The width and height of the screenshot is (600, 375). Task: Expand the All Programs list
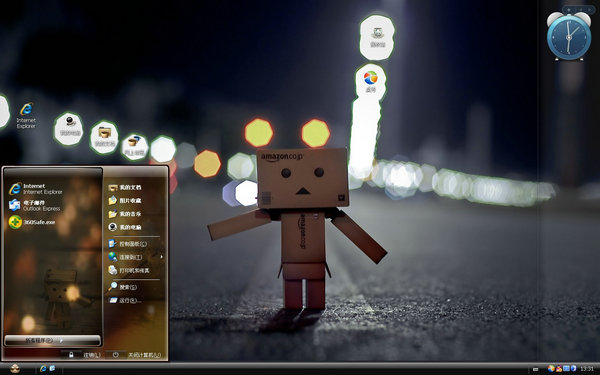tap(52, 340)
